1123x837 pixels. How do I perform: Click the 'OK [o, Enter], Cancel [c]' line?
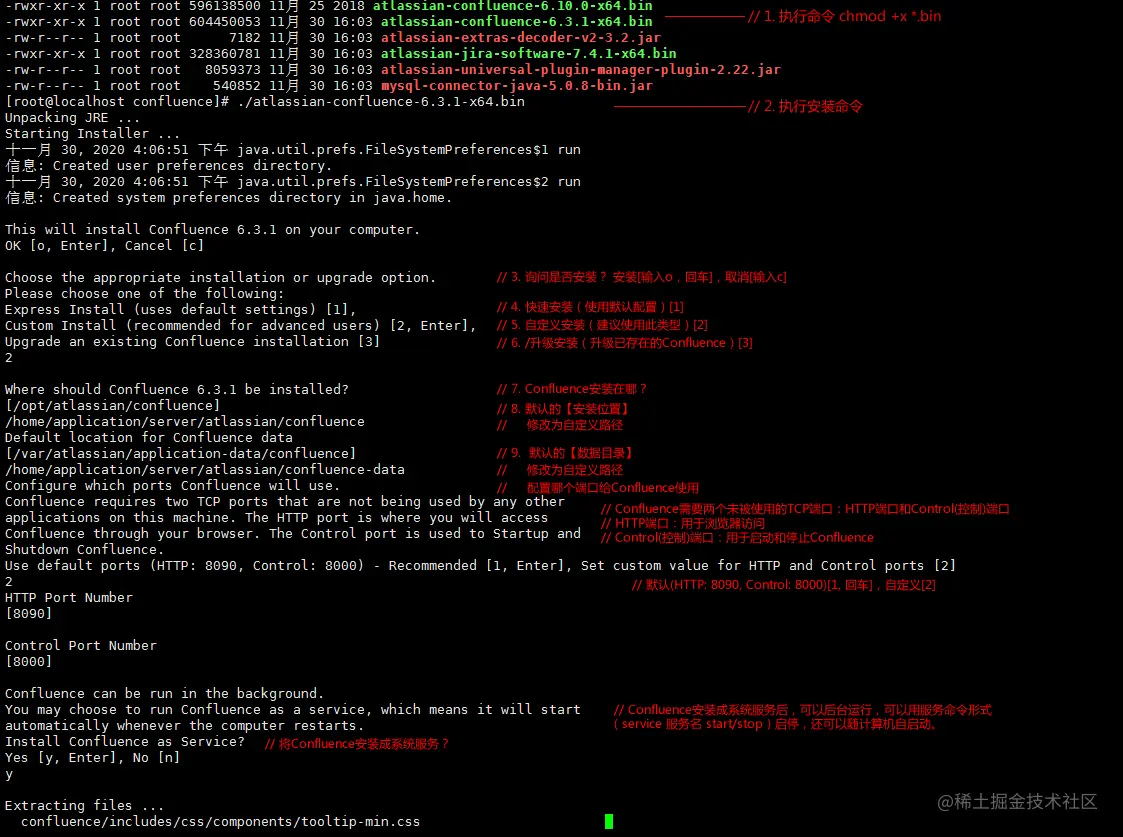pos(105,246)
